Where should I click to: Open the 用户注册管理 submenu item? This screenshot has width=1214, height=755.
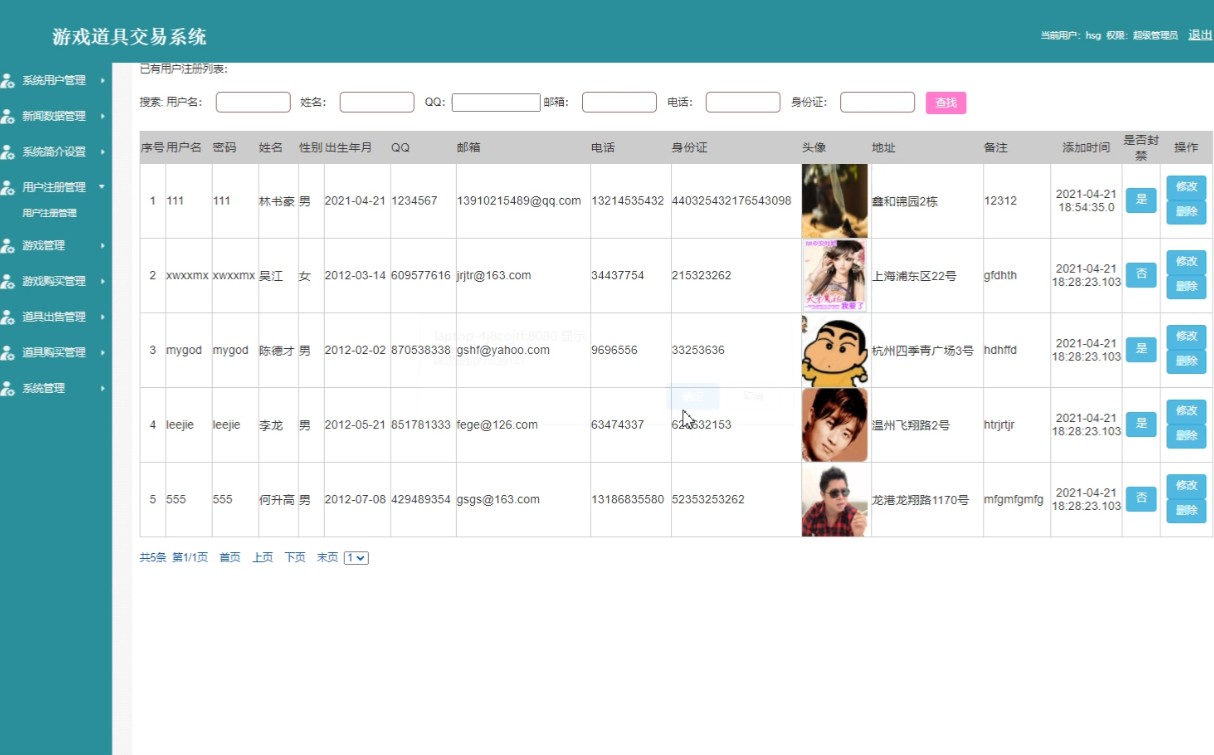pyautogui.click(x=50, y=213)
